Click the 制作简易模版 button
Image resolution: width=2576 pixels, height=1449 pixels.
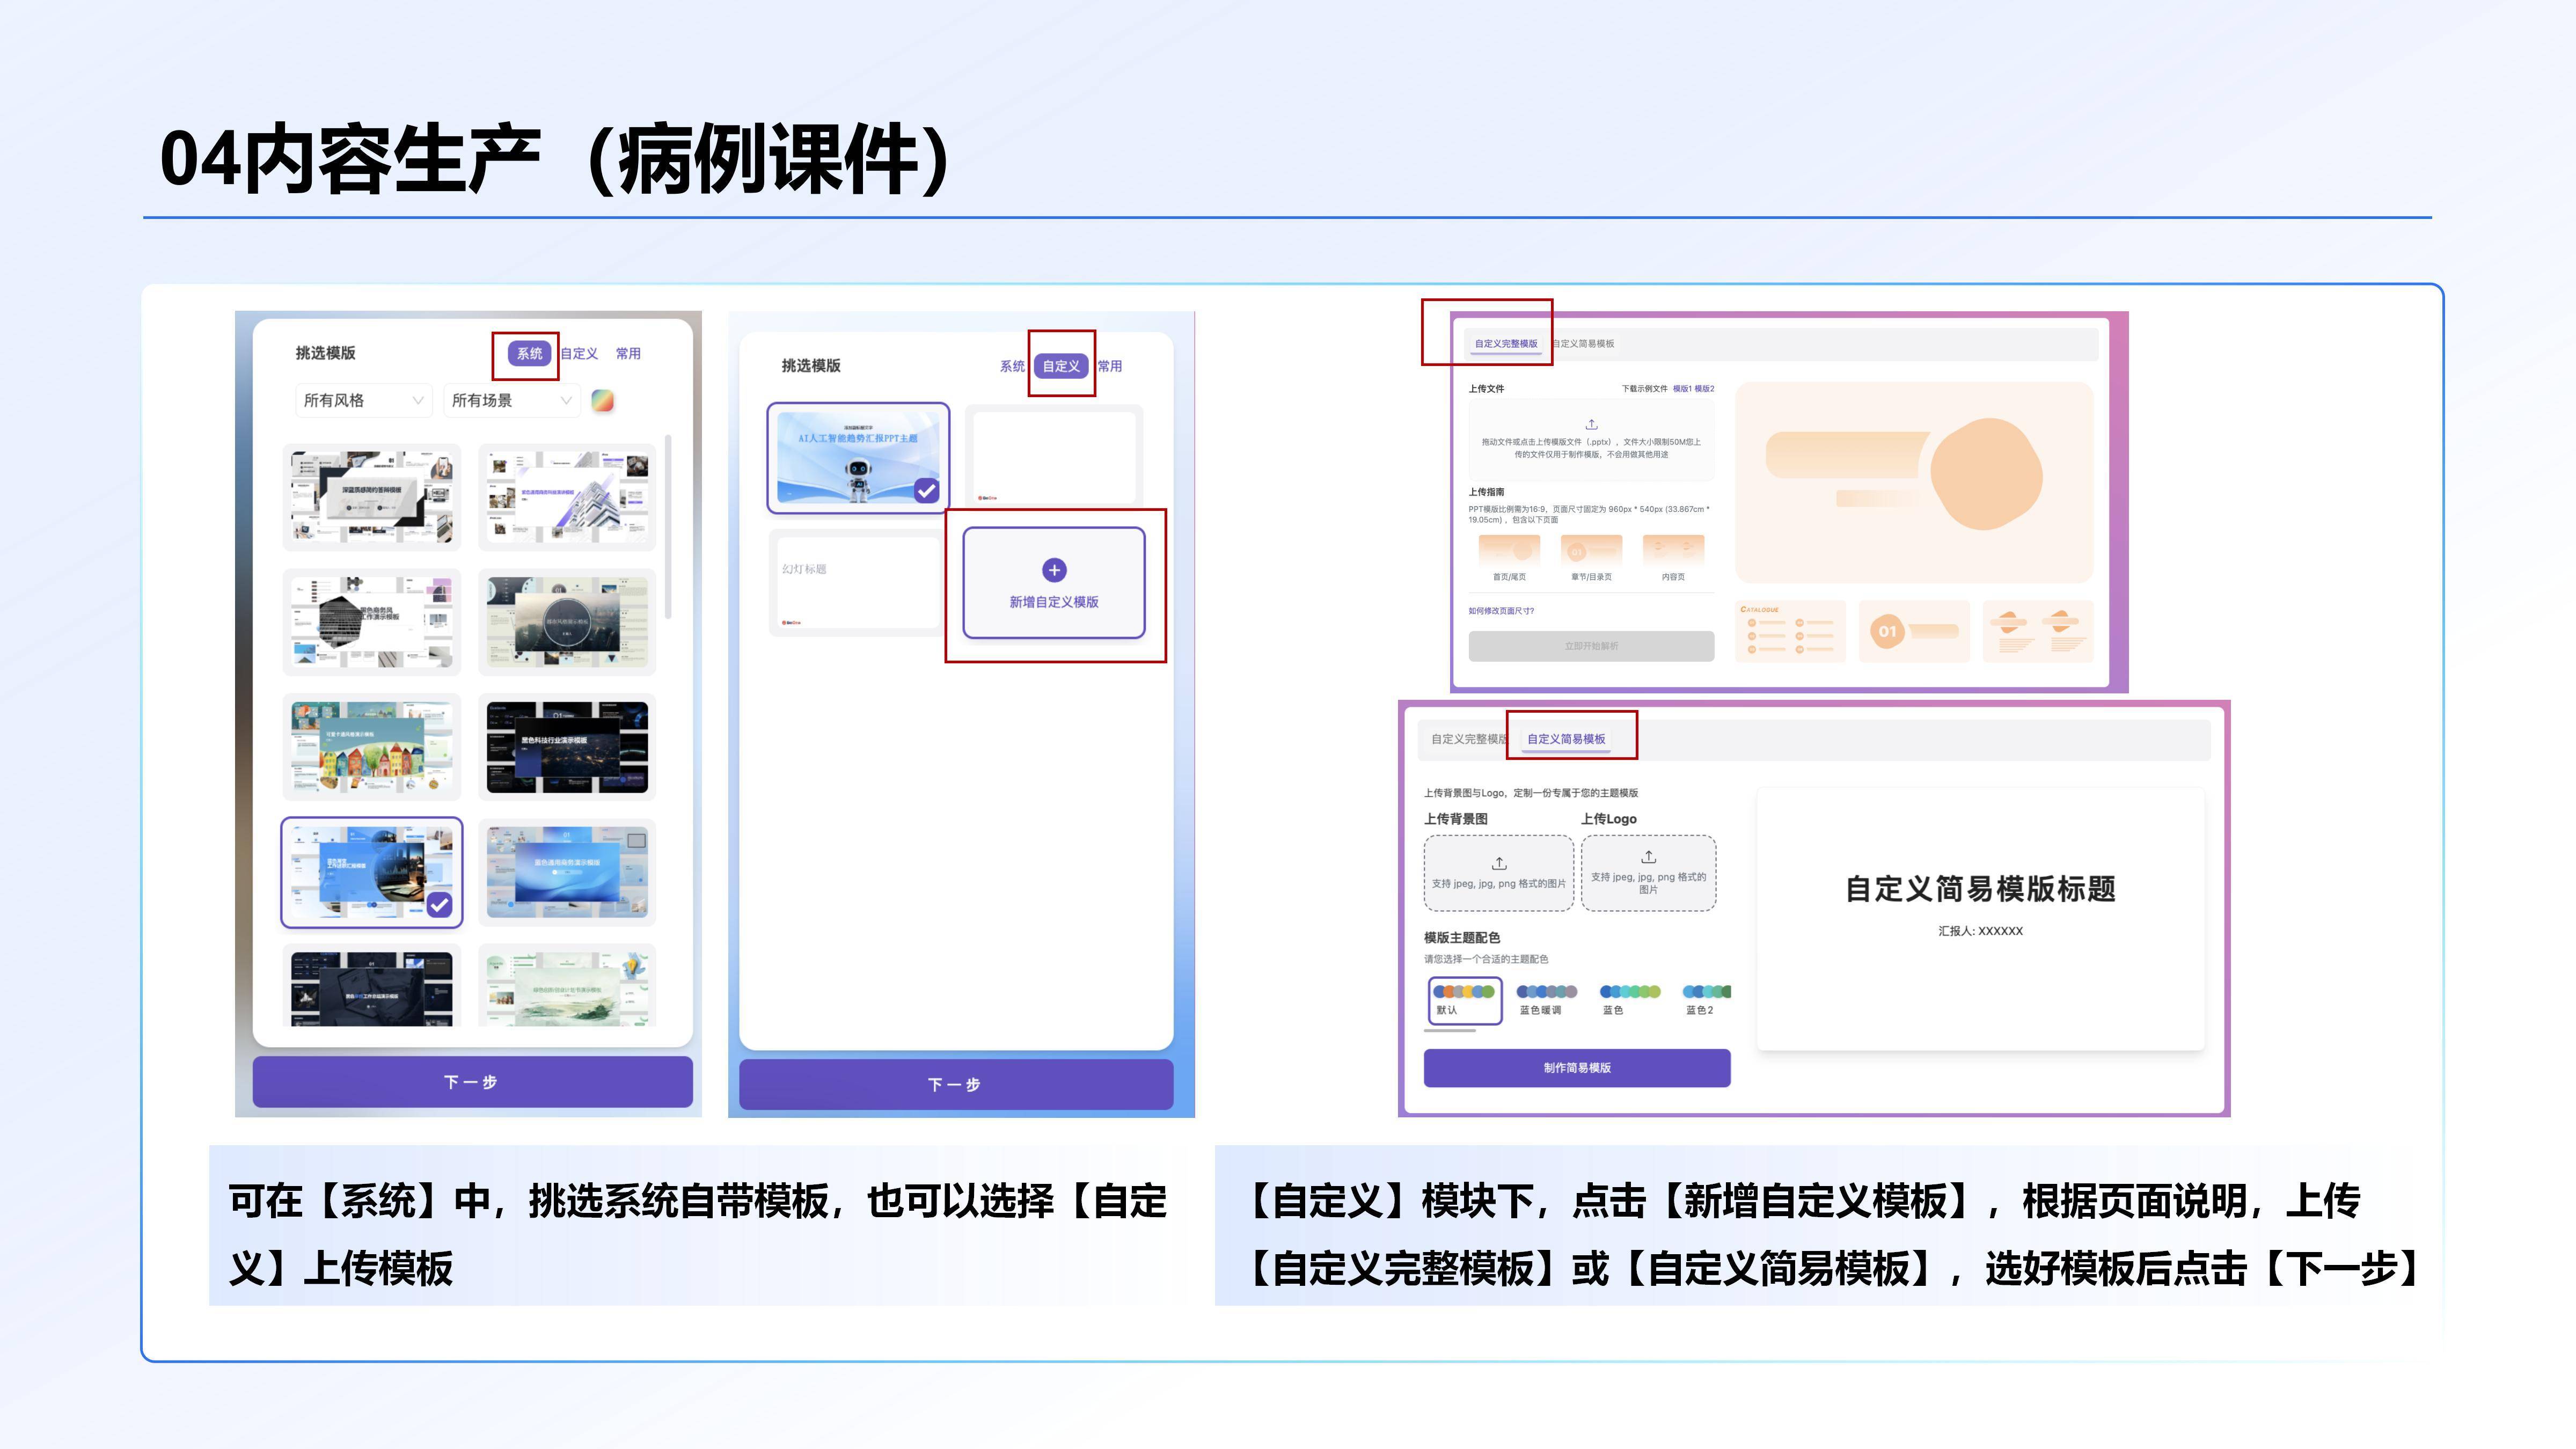pyautogui.click(x=1578, y=1069)
